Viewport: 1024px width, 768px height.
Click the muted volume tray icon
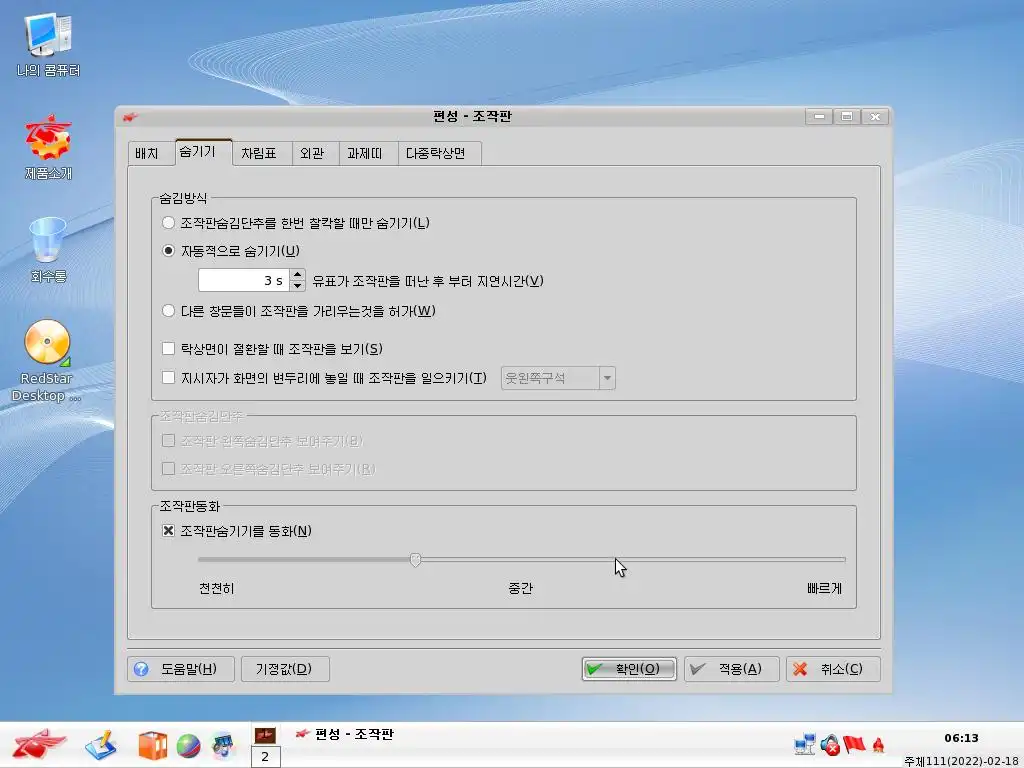(830, 744)
